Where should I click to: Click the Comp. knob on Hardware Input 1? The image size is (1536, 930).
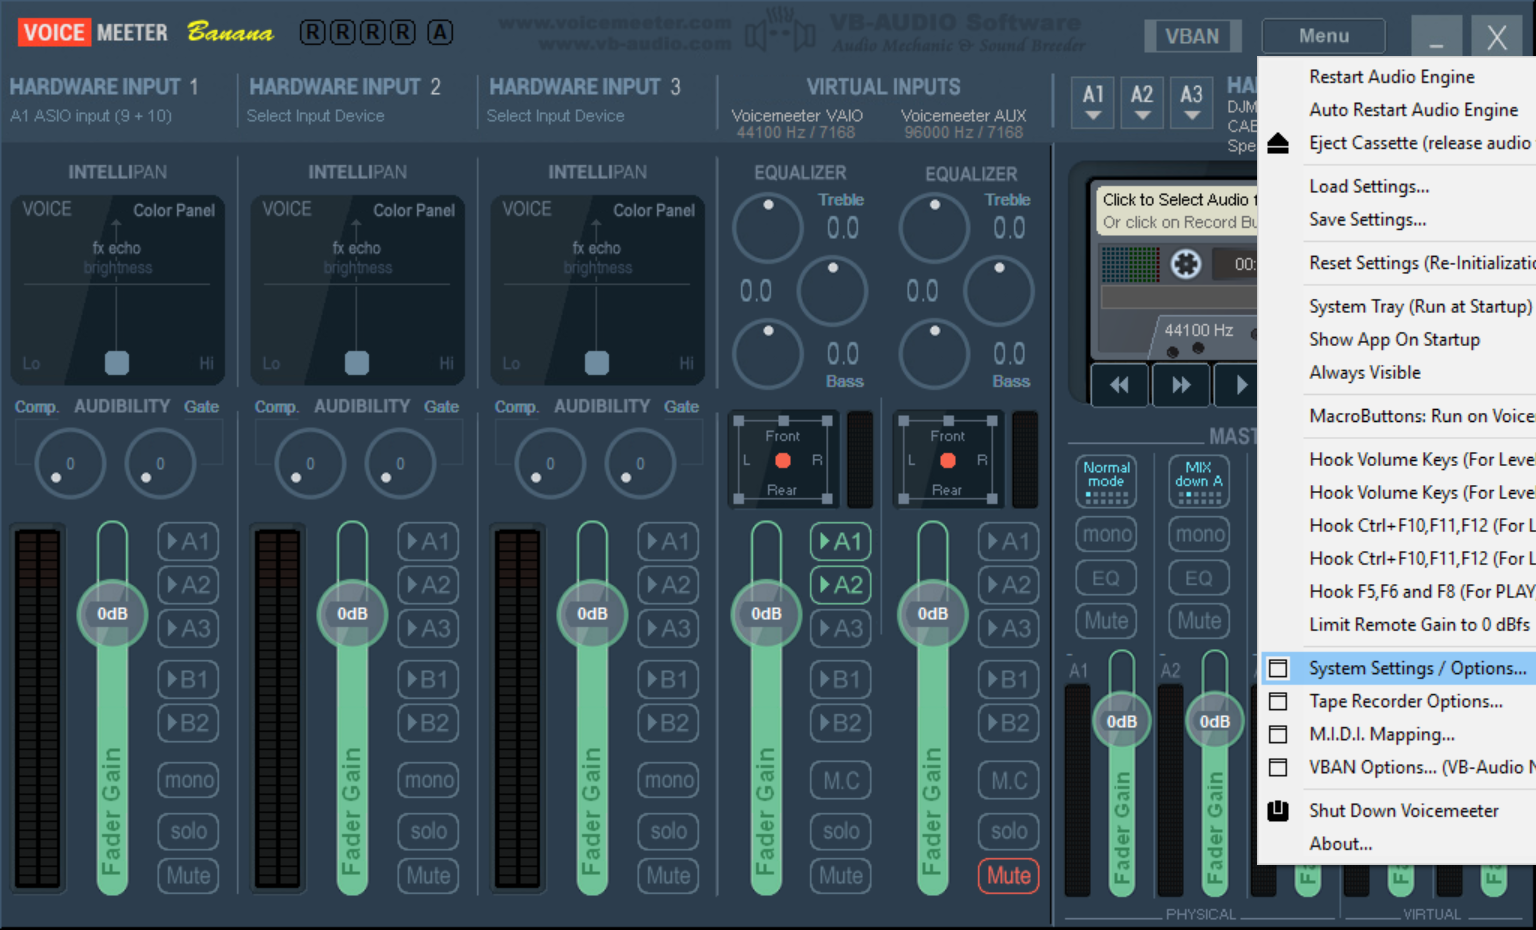click(x=70, y=464)
